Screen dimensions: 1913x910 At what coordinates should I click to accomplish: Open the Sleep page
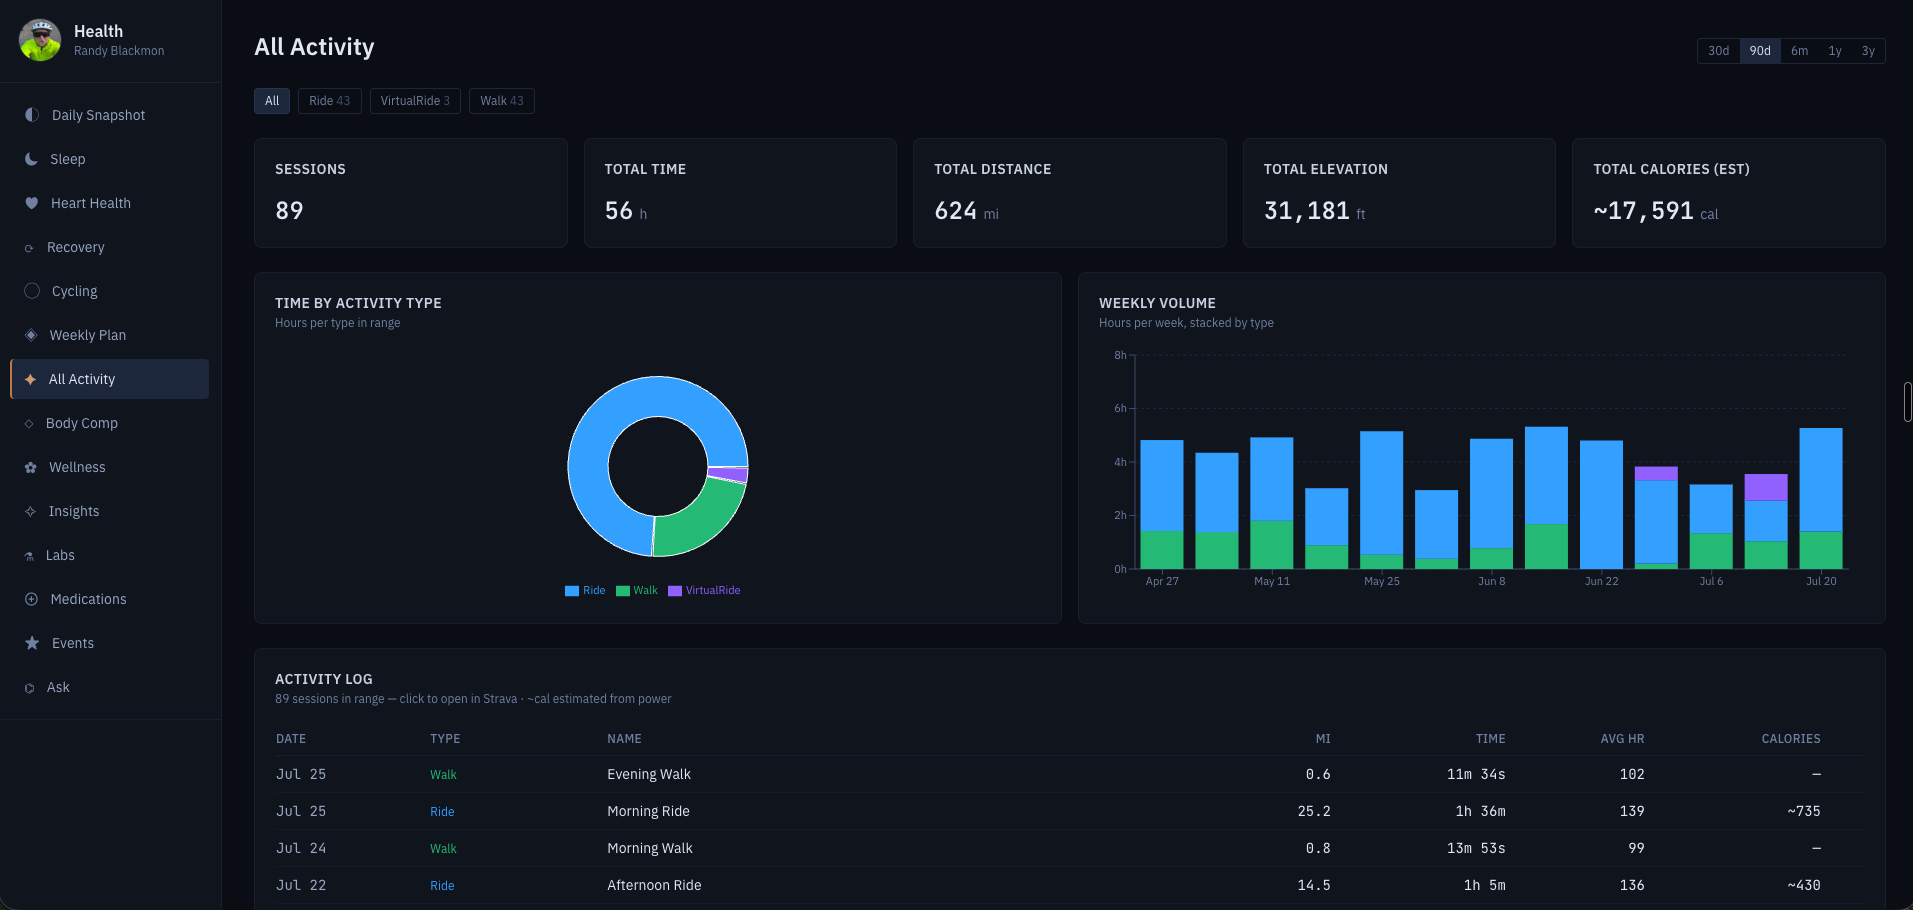coord(110,159)
